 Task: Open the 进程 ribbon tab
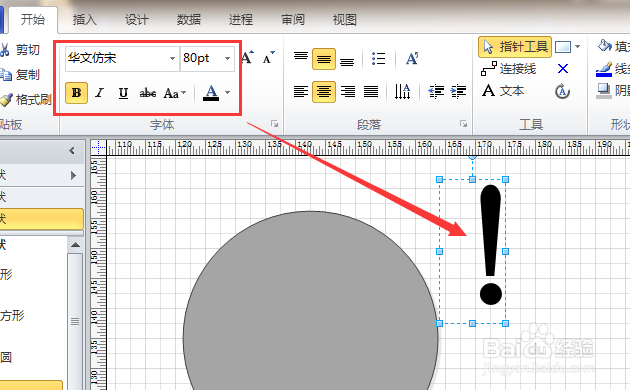[241, 19]
